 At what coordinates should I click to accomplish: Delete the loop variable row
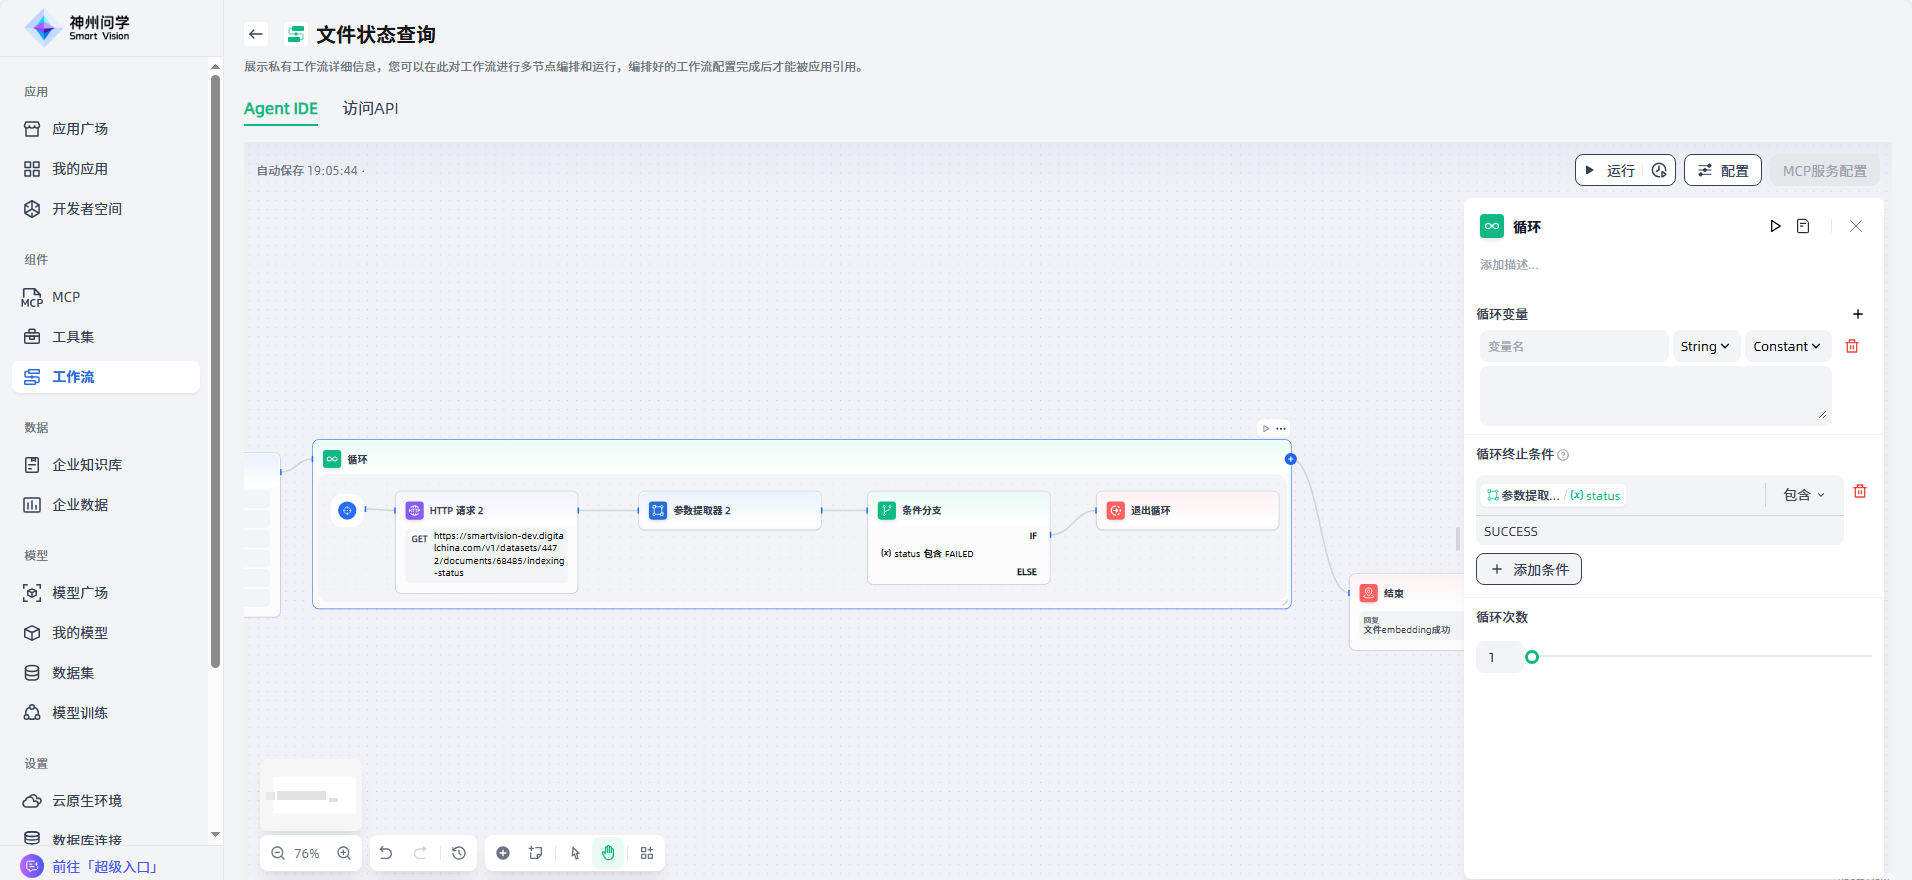(x=1852, y=346)
